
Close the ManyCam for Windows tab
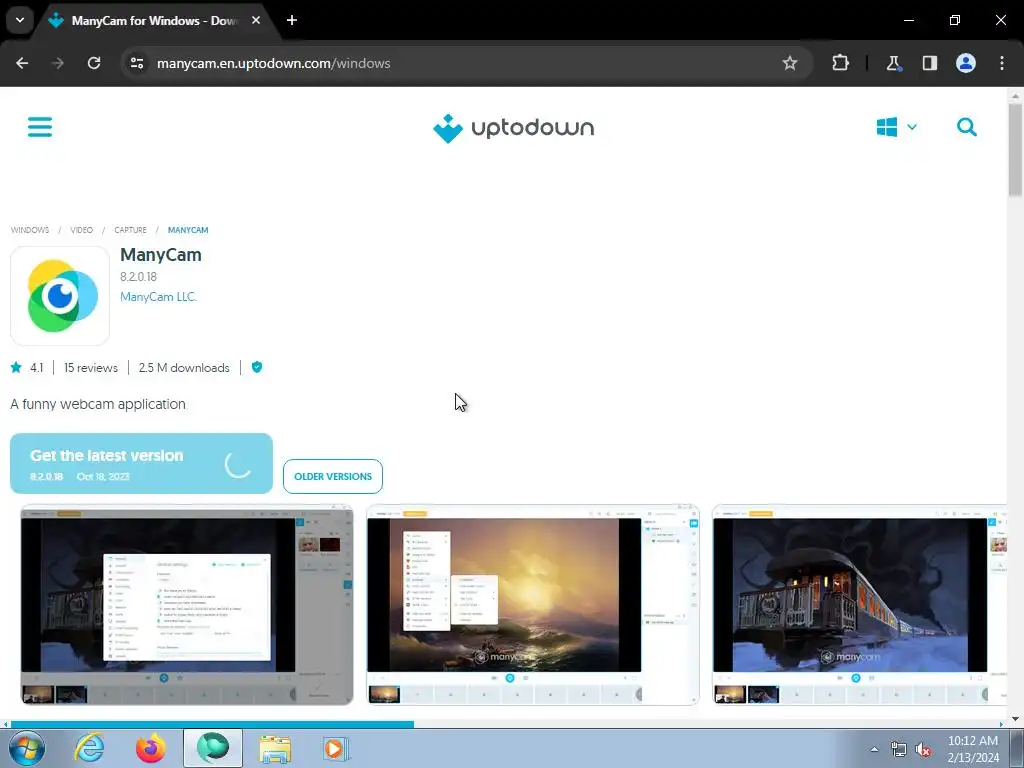[256, 20]
